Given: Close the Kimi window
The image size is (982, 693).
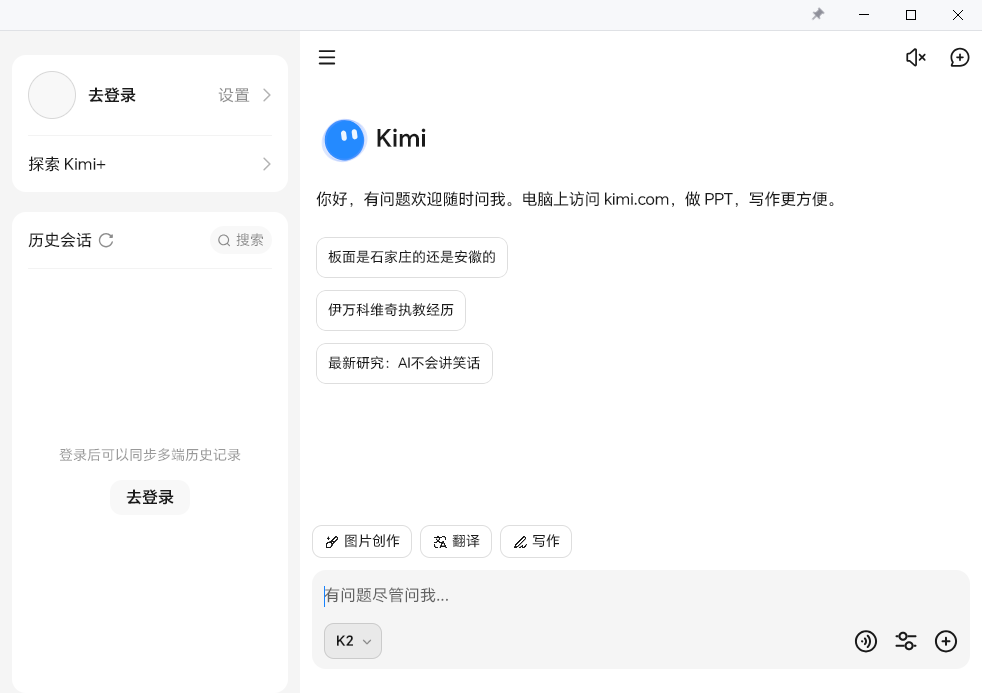Looking at the screenshot, I should (x=958, y=14).
